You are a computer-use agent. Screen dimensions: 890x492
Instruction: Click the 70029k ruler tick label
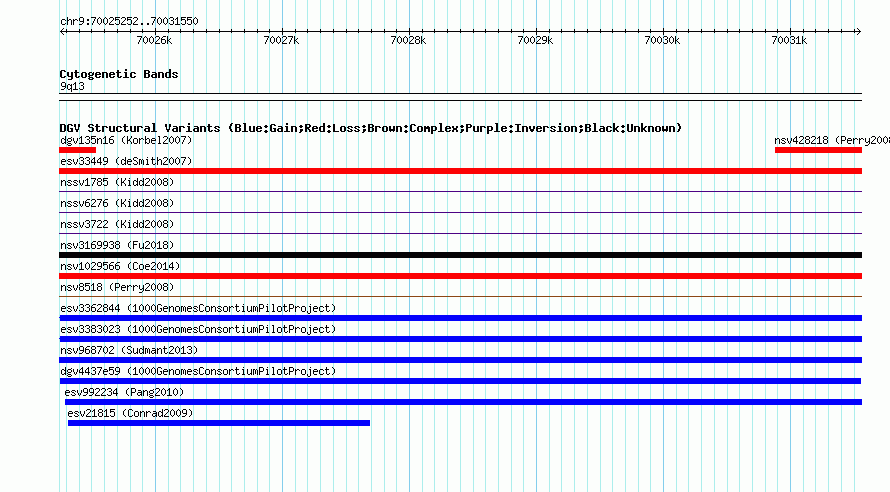(535, 40)
